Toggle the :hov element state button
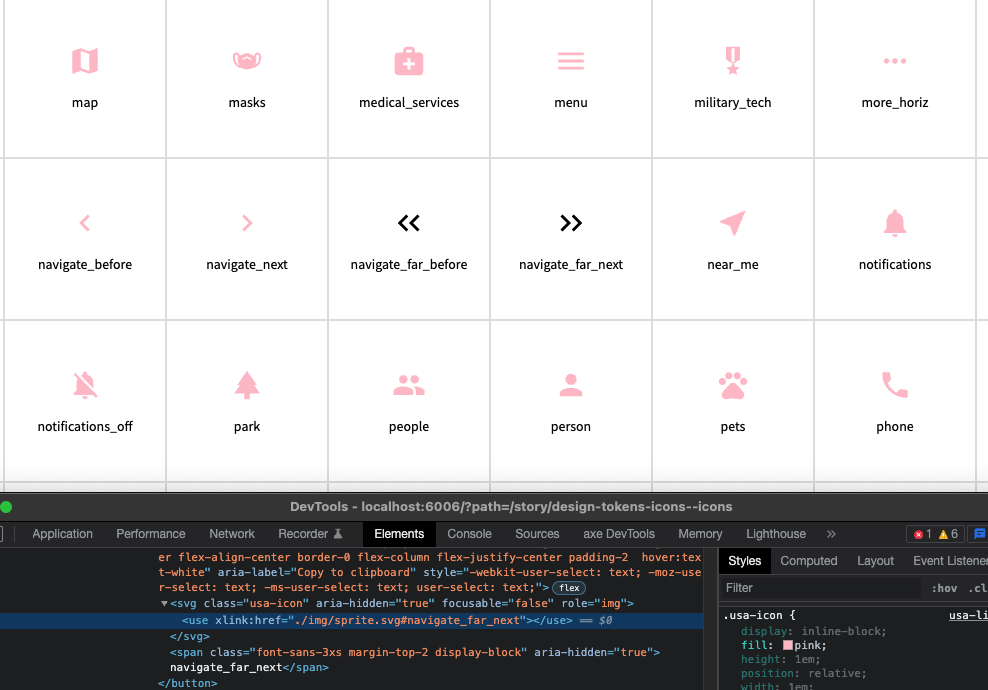This screenshot has width=988, height=690. click(944, 588)
